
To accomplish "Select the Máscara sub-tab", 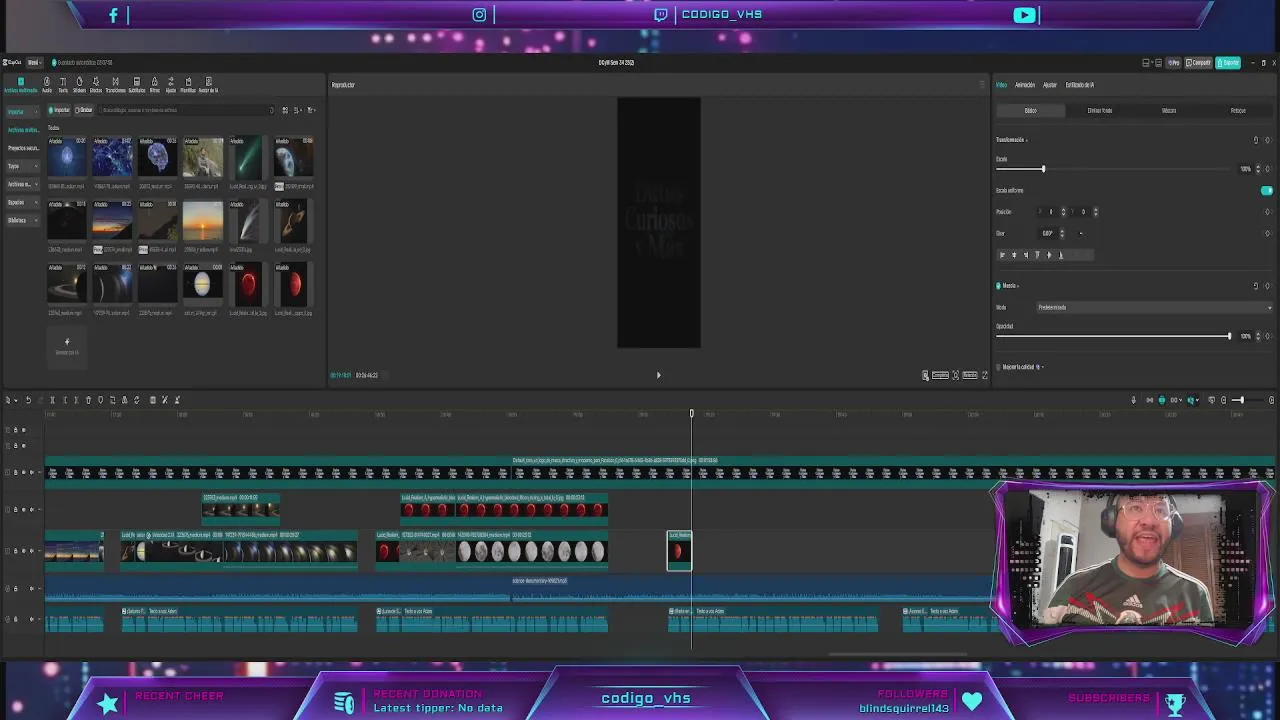I will click(1169, 110).
